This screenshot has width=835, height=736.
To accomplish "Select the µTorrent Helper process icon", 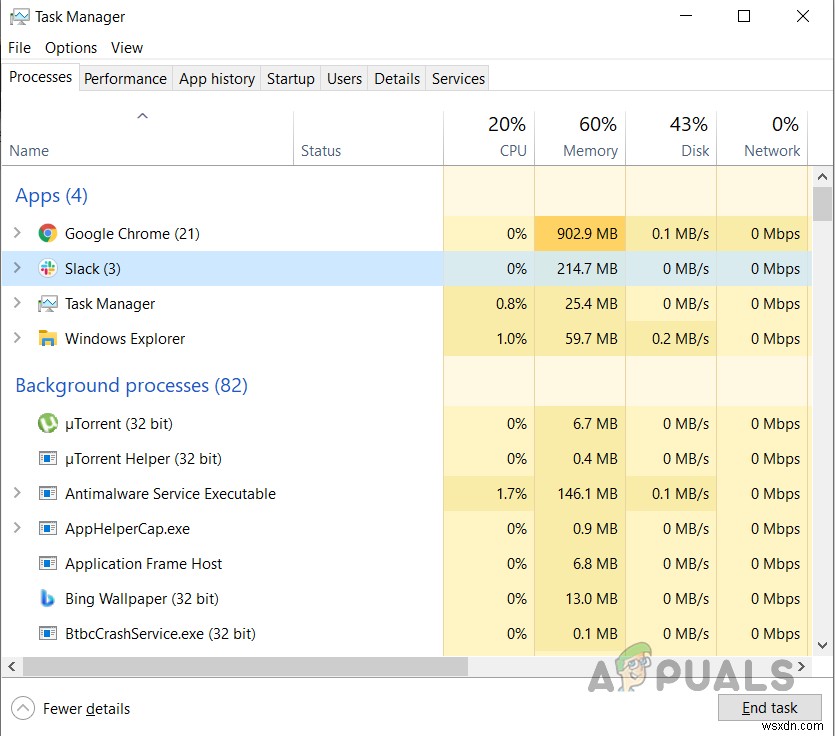I will tap(47, 458).
